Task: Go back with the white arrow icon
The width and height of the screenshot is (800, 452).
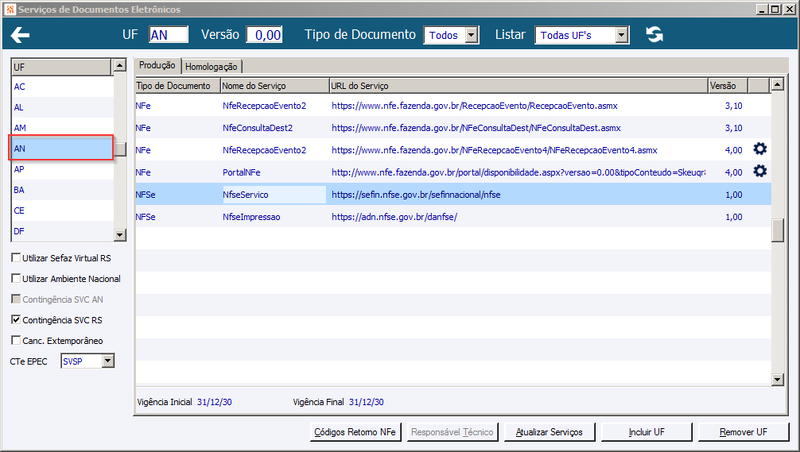Action: tap(20, 35)
